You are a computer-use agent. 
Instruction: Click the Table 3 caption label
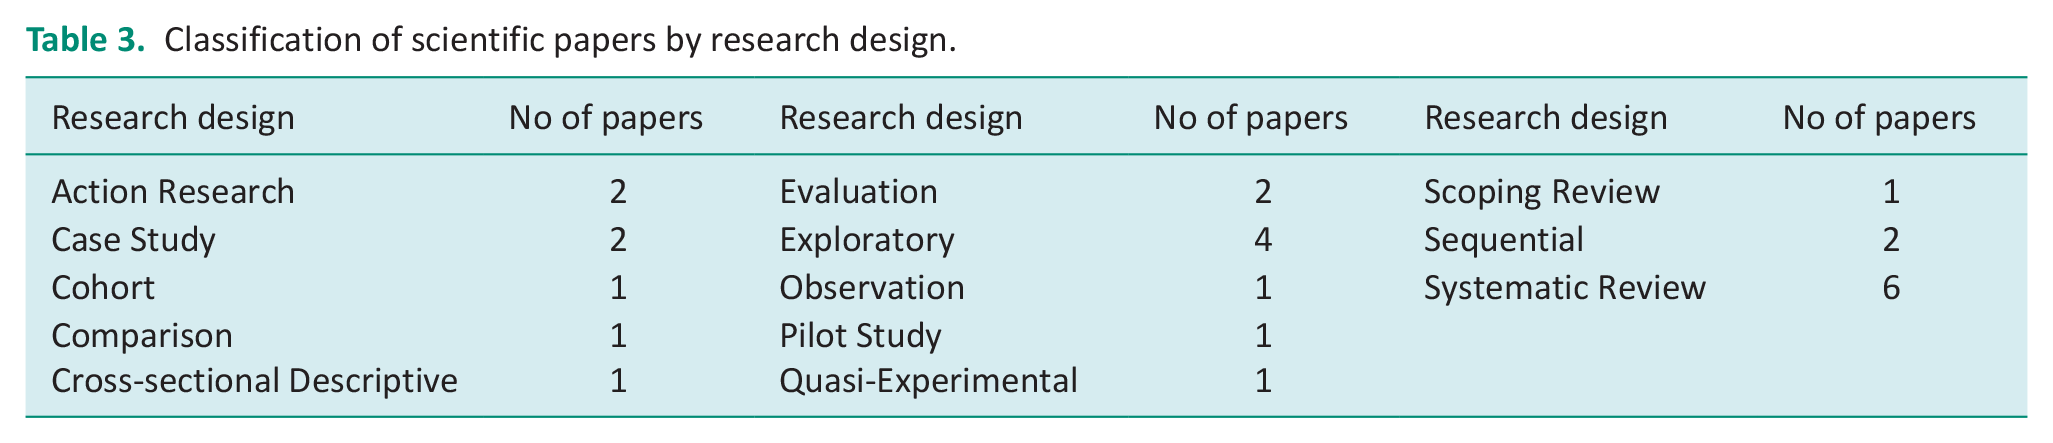pyautogui.click(x=87, y=40)
